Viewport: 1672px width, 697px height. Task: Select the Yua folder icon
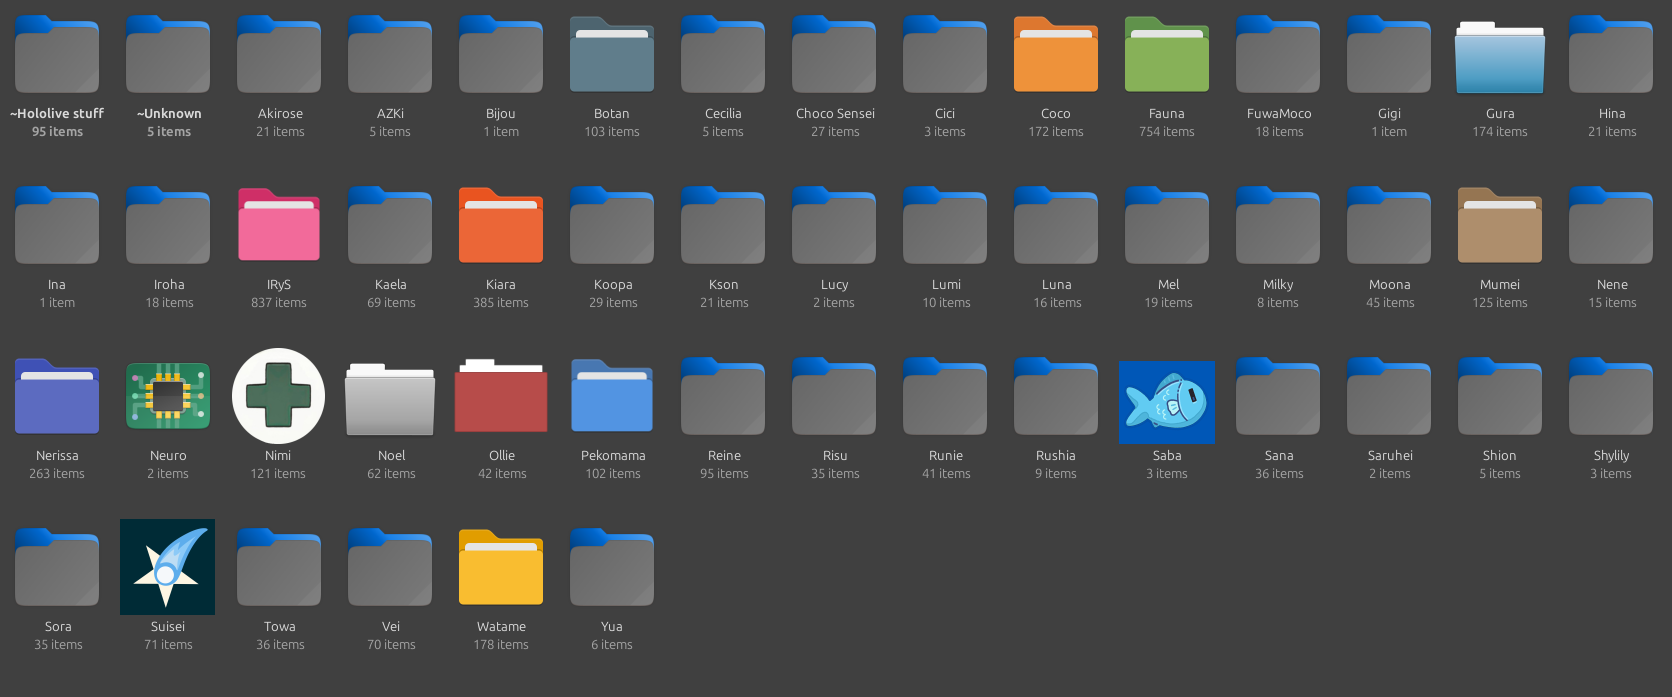click(x=612, y=567)
